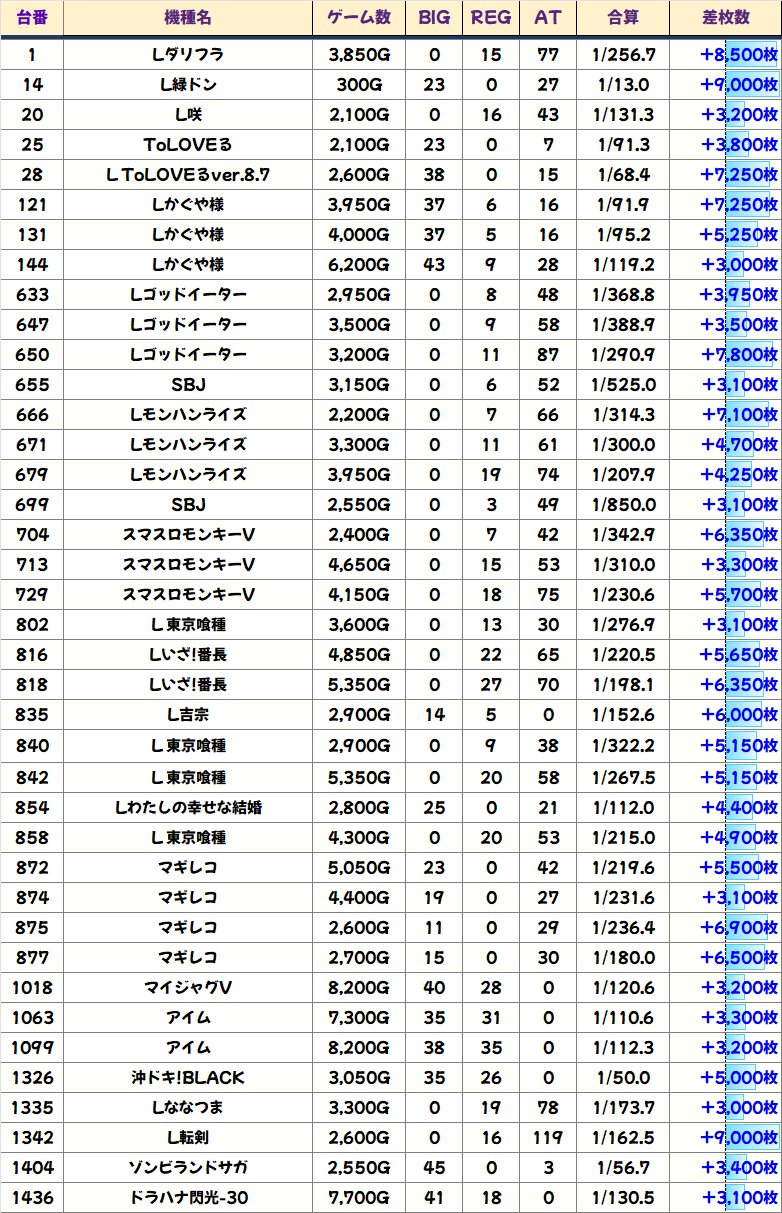Click the ゲーム数 column header
The image size is (782, 1213).
coord(359,18)
